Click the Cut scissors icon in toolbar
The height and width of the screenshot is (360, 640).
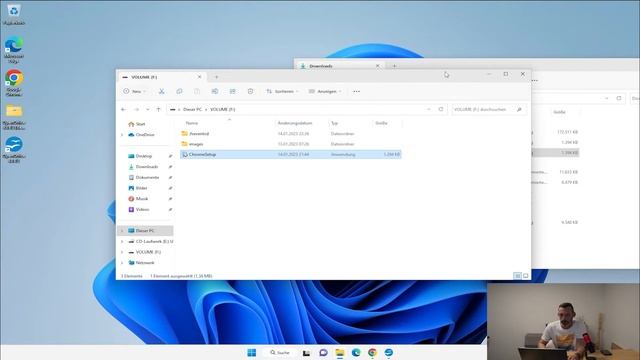tap(162, 91)
